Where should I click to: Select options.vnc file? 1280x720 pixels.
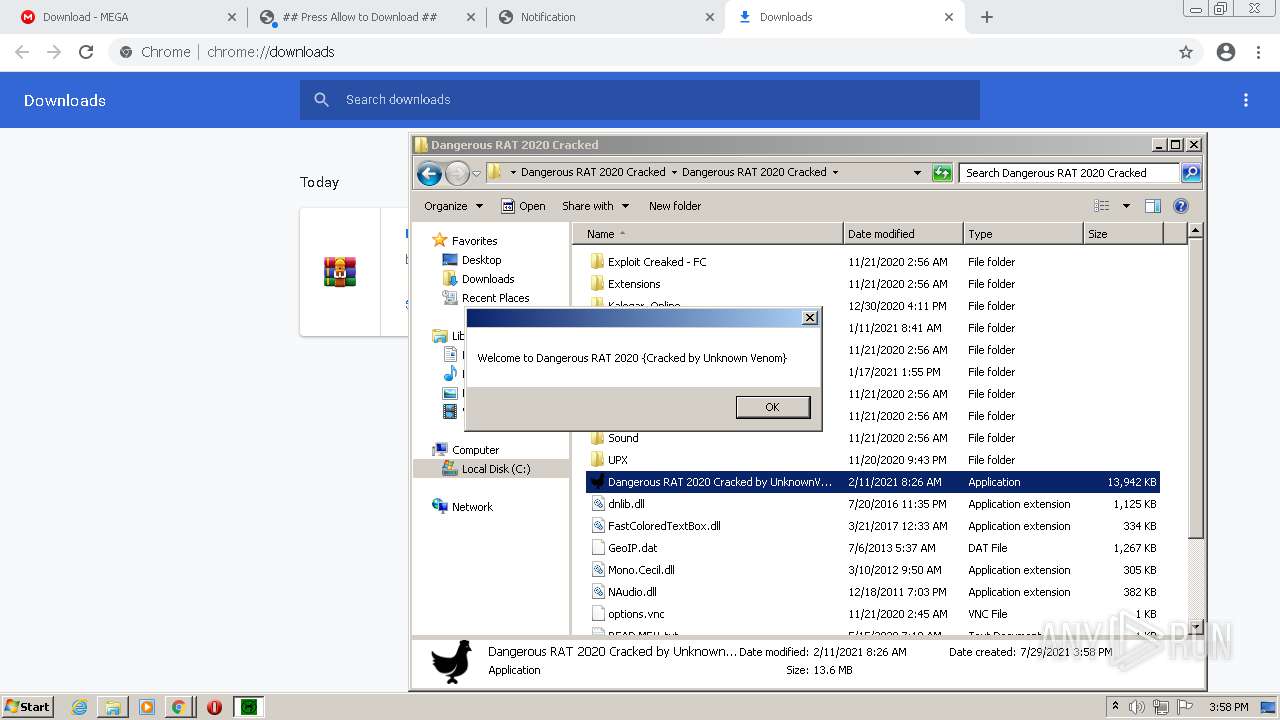(x=636, y=614)
